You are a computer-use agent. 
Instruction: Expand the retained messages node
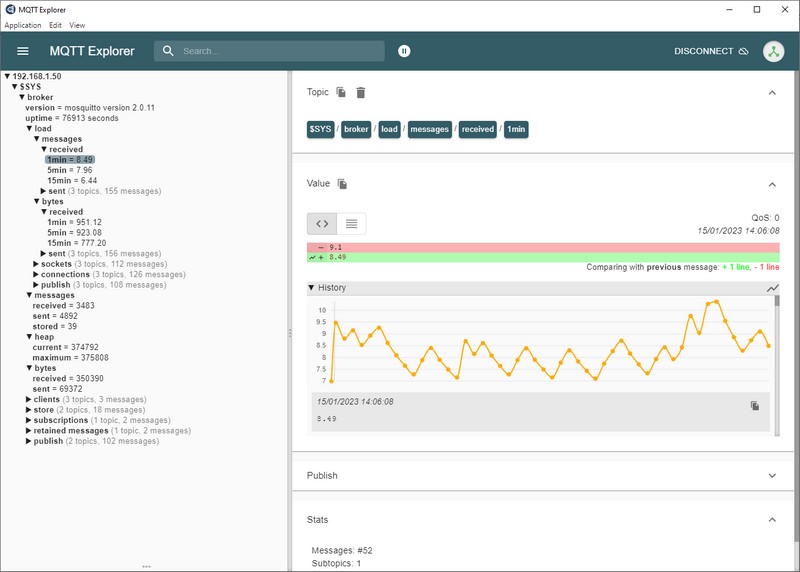[x=29, y=431]
